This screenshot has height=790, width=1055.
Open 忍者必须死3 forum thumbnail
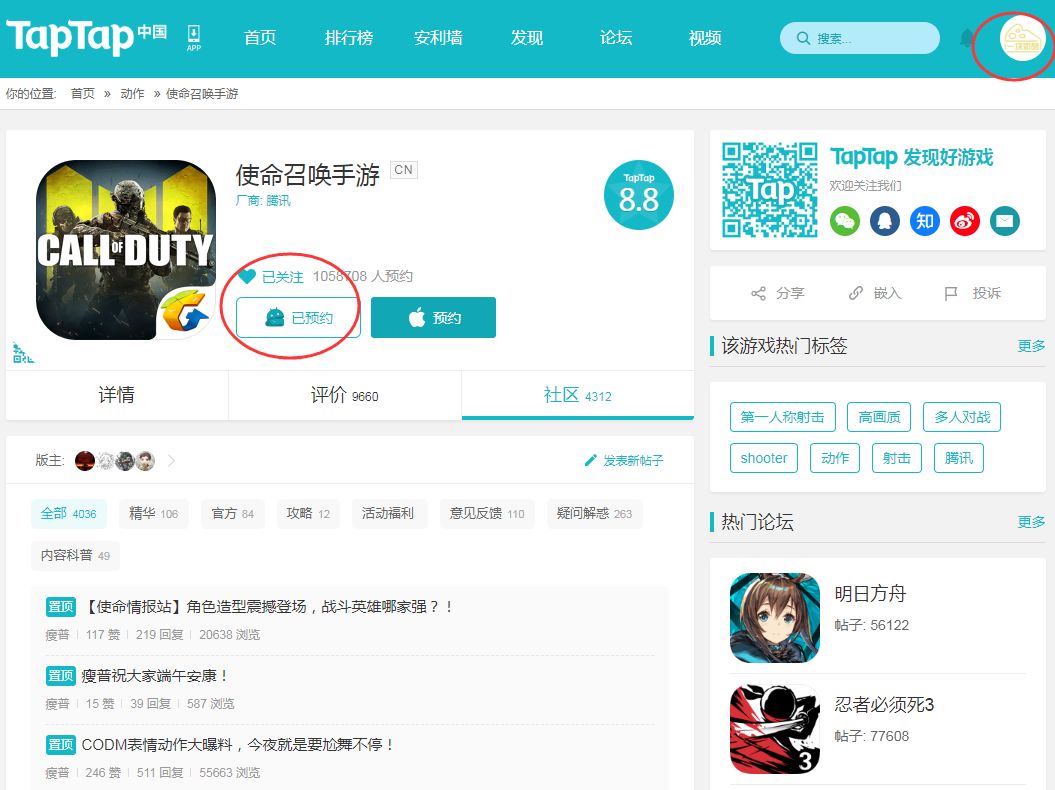[x=775, y=729]
